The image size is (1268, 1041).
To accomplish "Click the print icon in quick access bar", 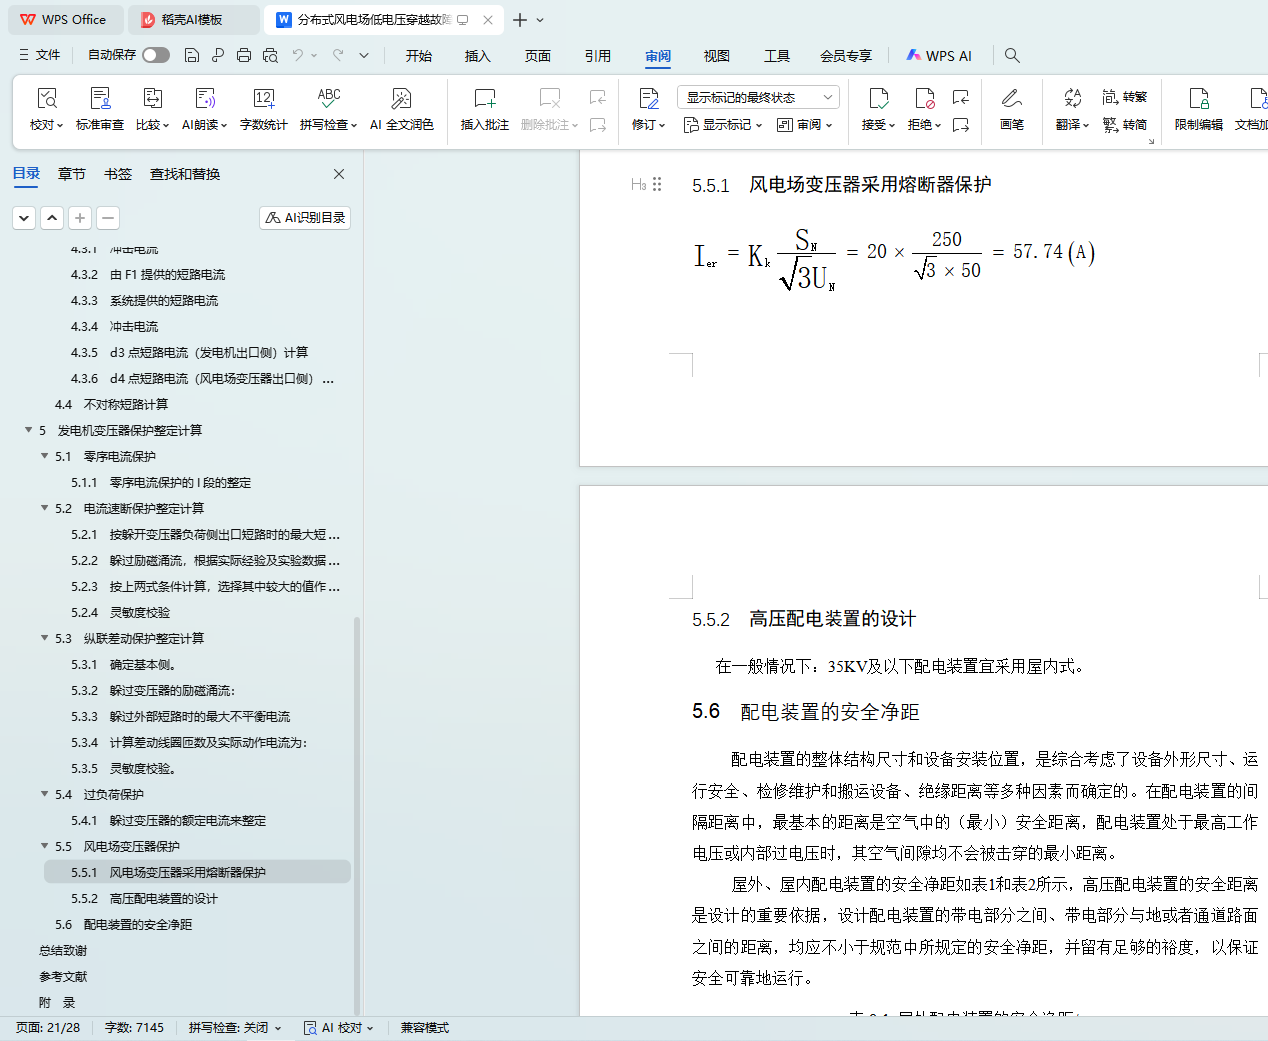I will [x=244, y=55].
